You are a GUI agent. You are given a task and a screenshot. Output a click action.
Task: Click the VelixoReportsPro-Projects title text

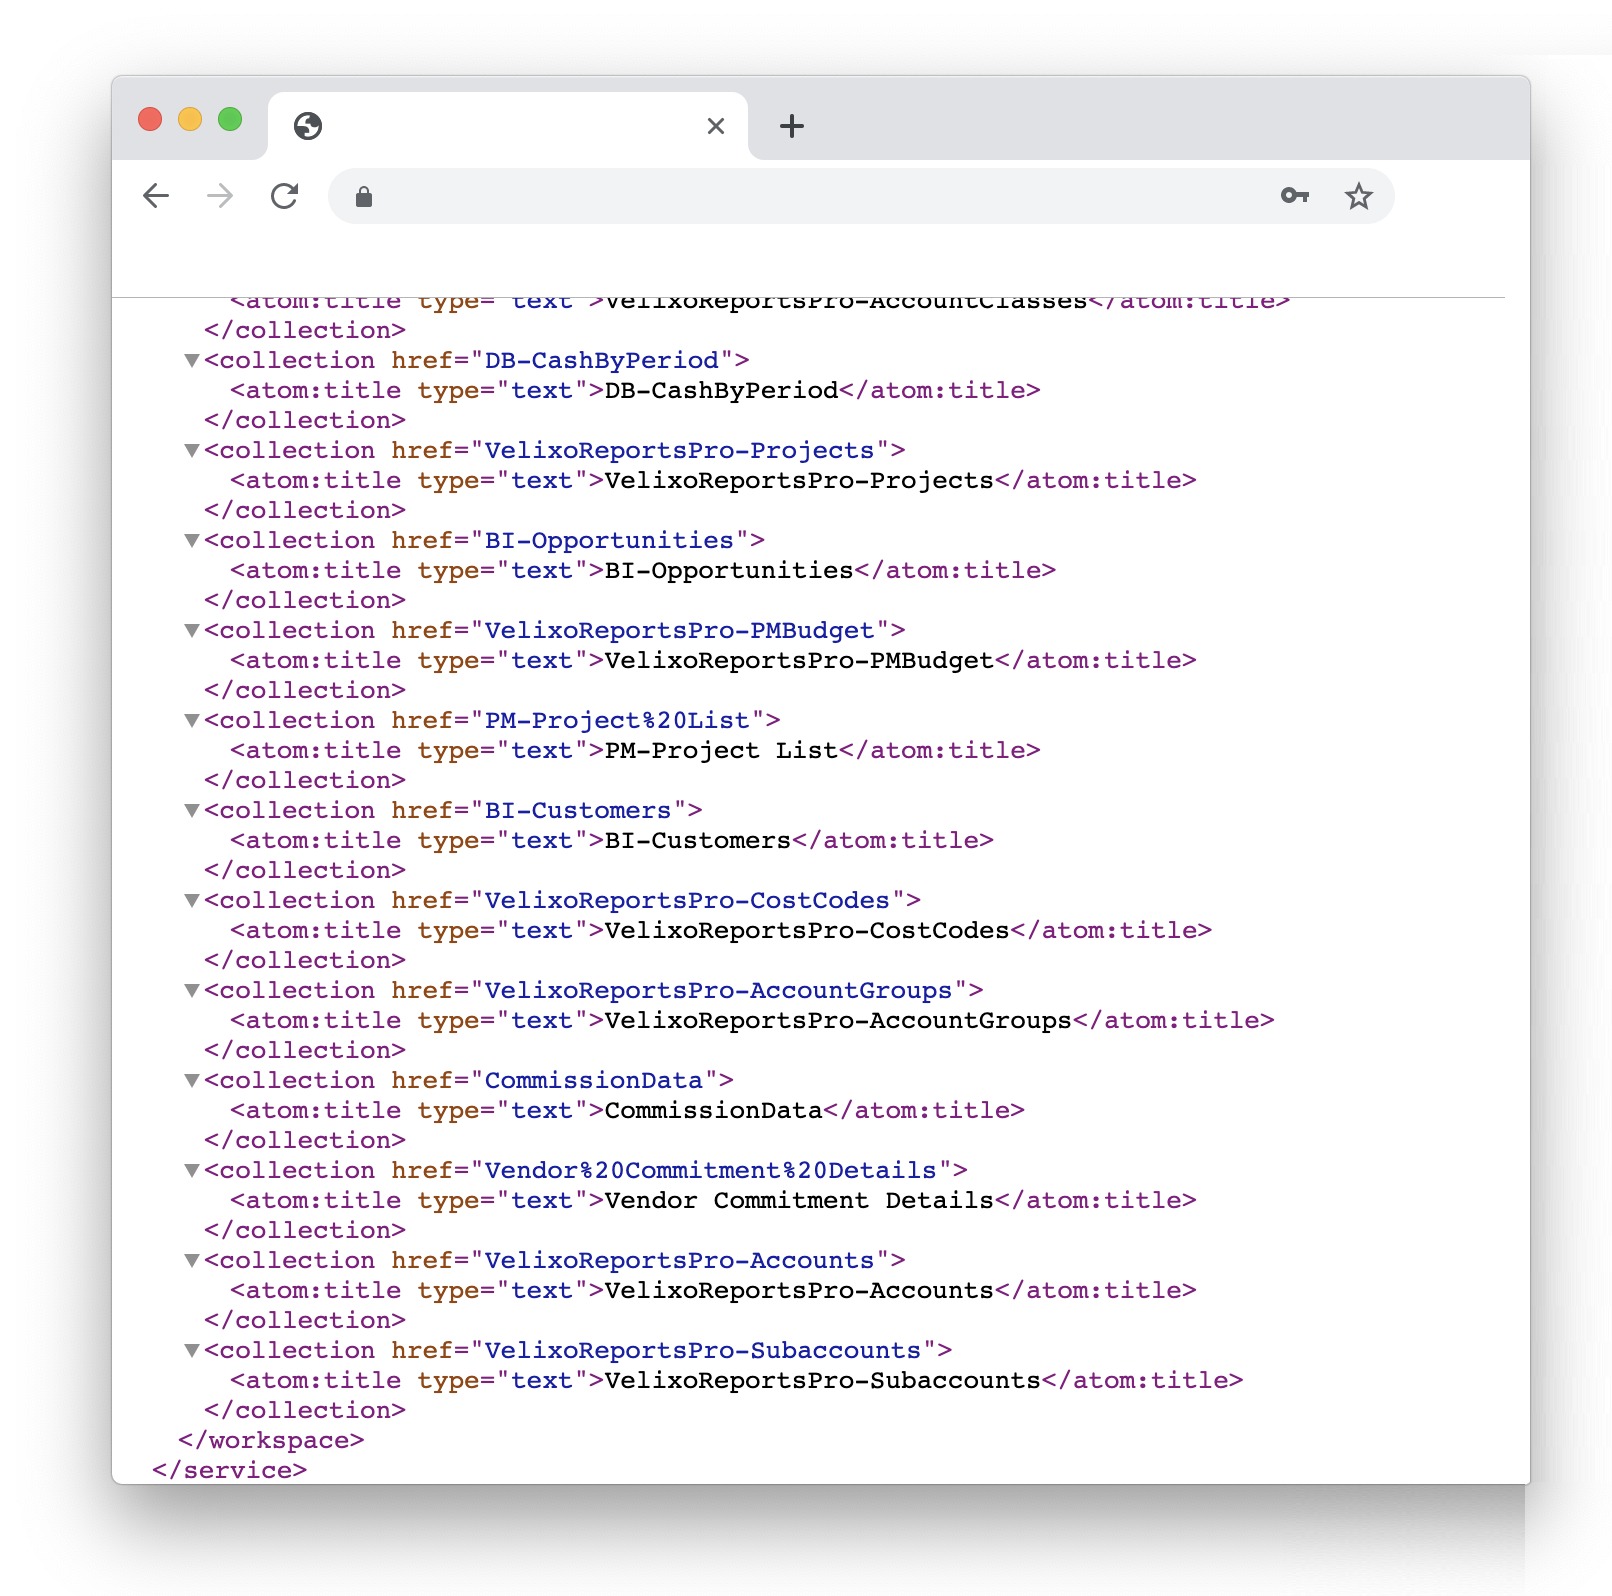coord(800,480)
